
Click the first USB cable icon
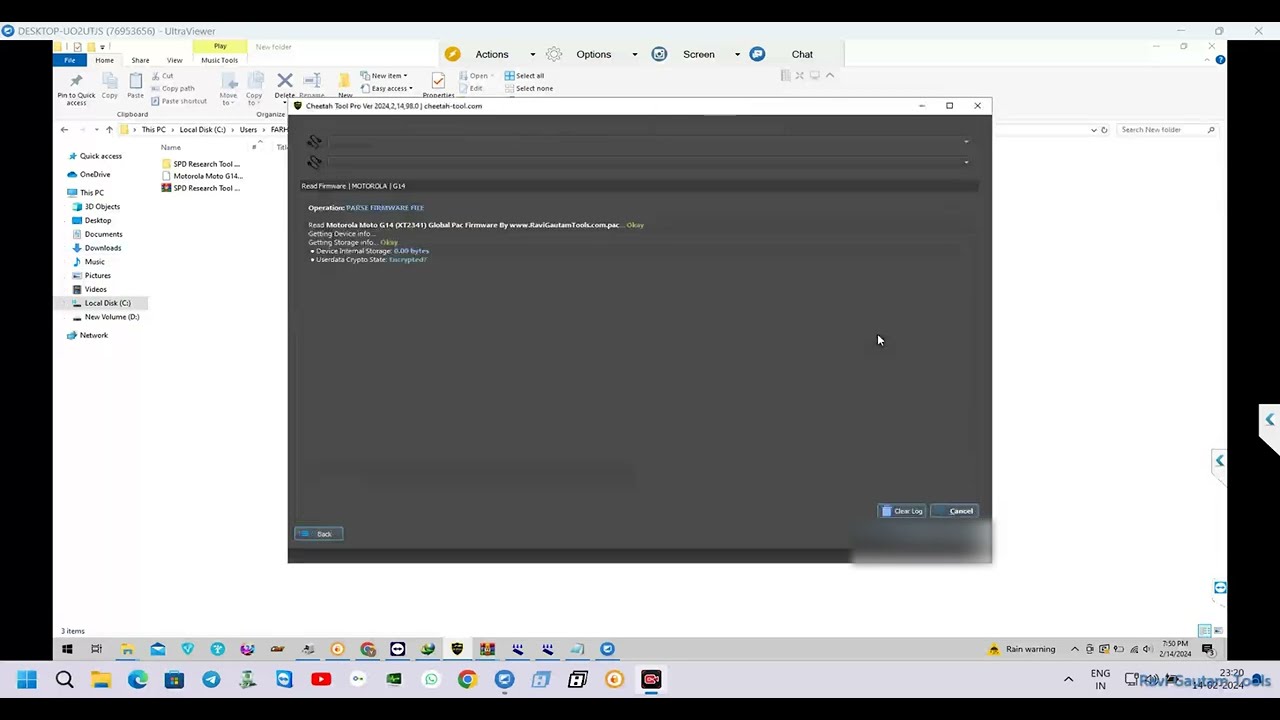pos(315,142)
